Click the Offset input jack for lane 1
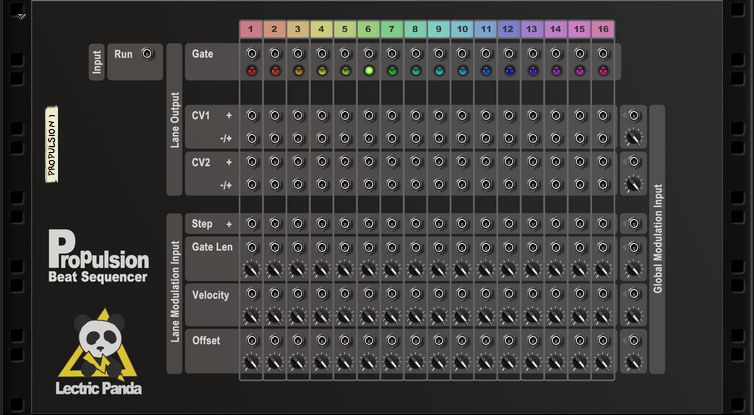 (x=251, y=340)
